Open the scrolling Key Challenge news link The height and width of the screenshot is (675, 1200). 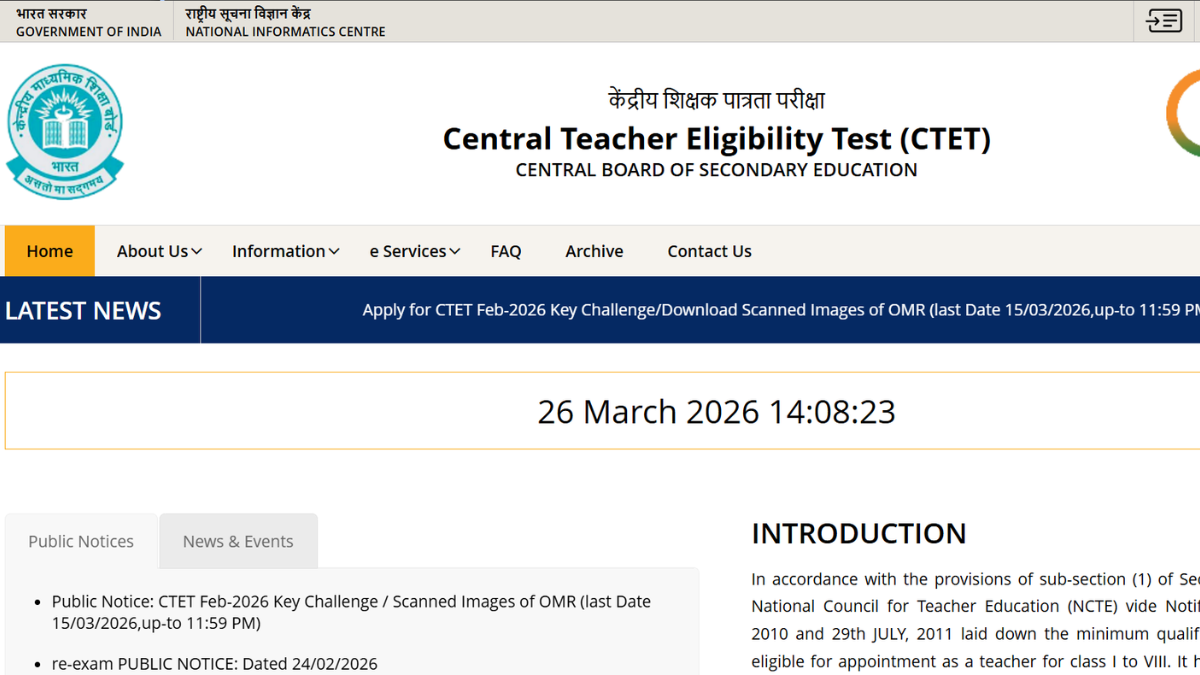click(x=780, y=310)
